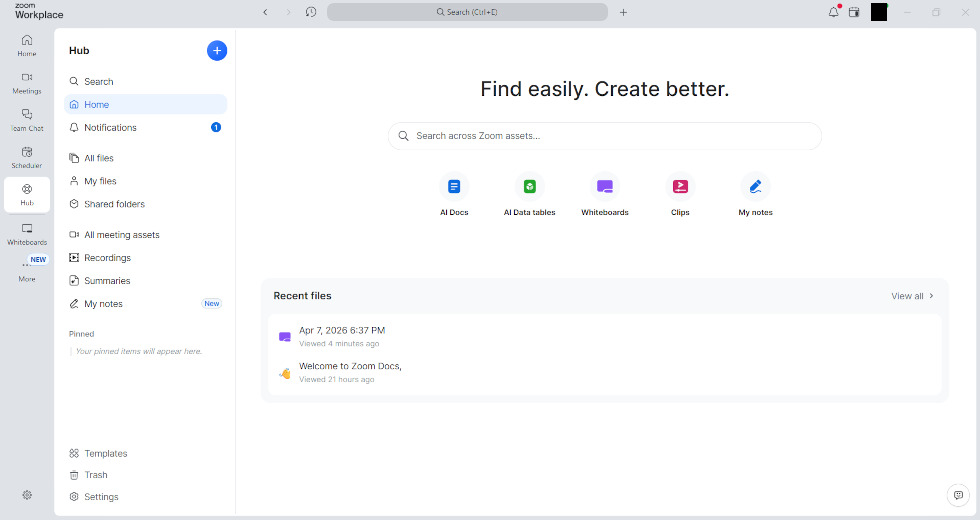Open the notifications bell in the title bar

coord(834,12)
